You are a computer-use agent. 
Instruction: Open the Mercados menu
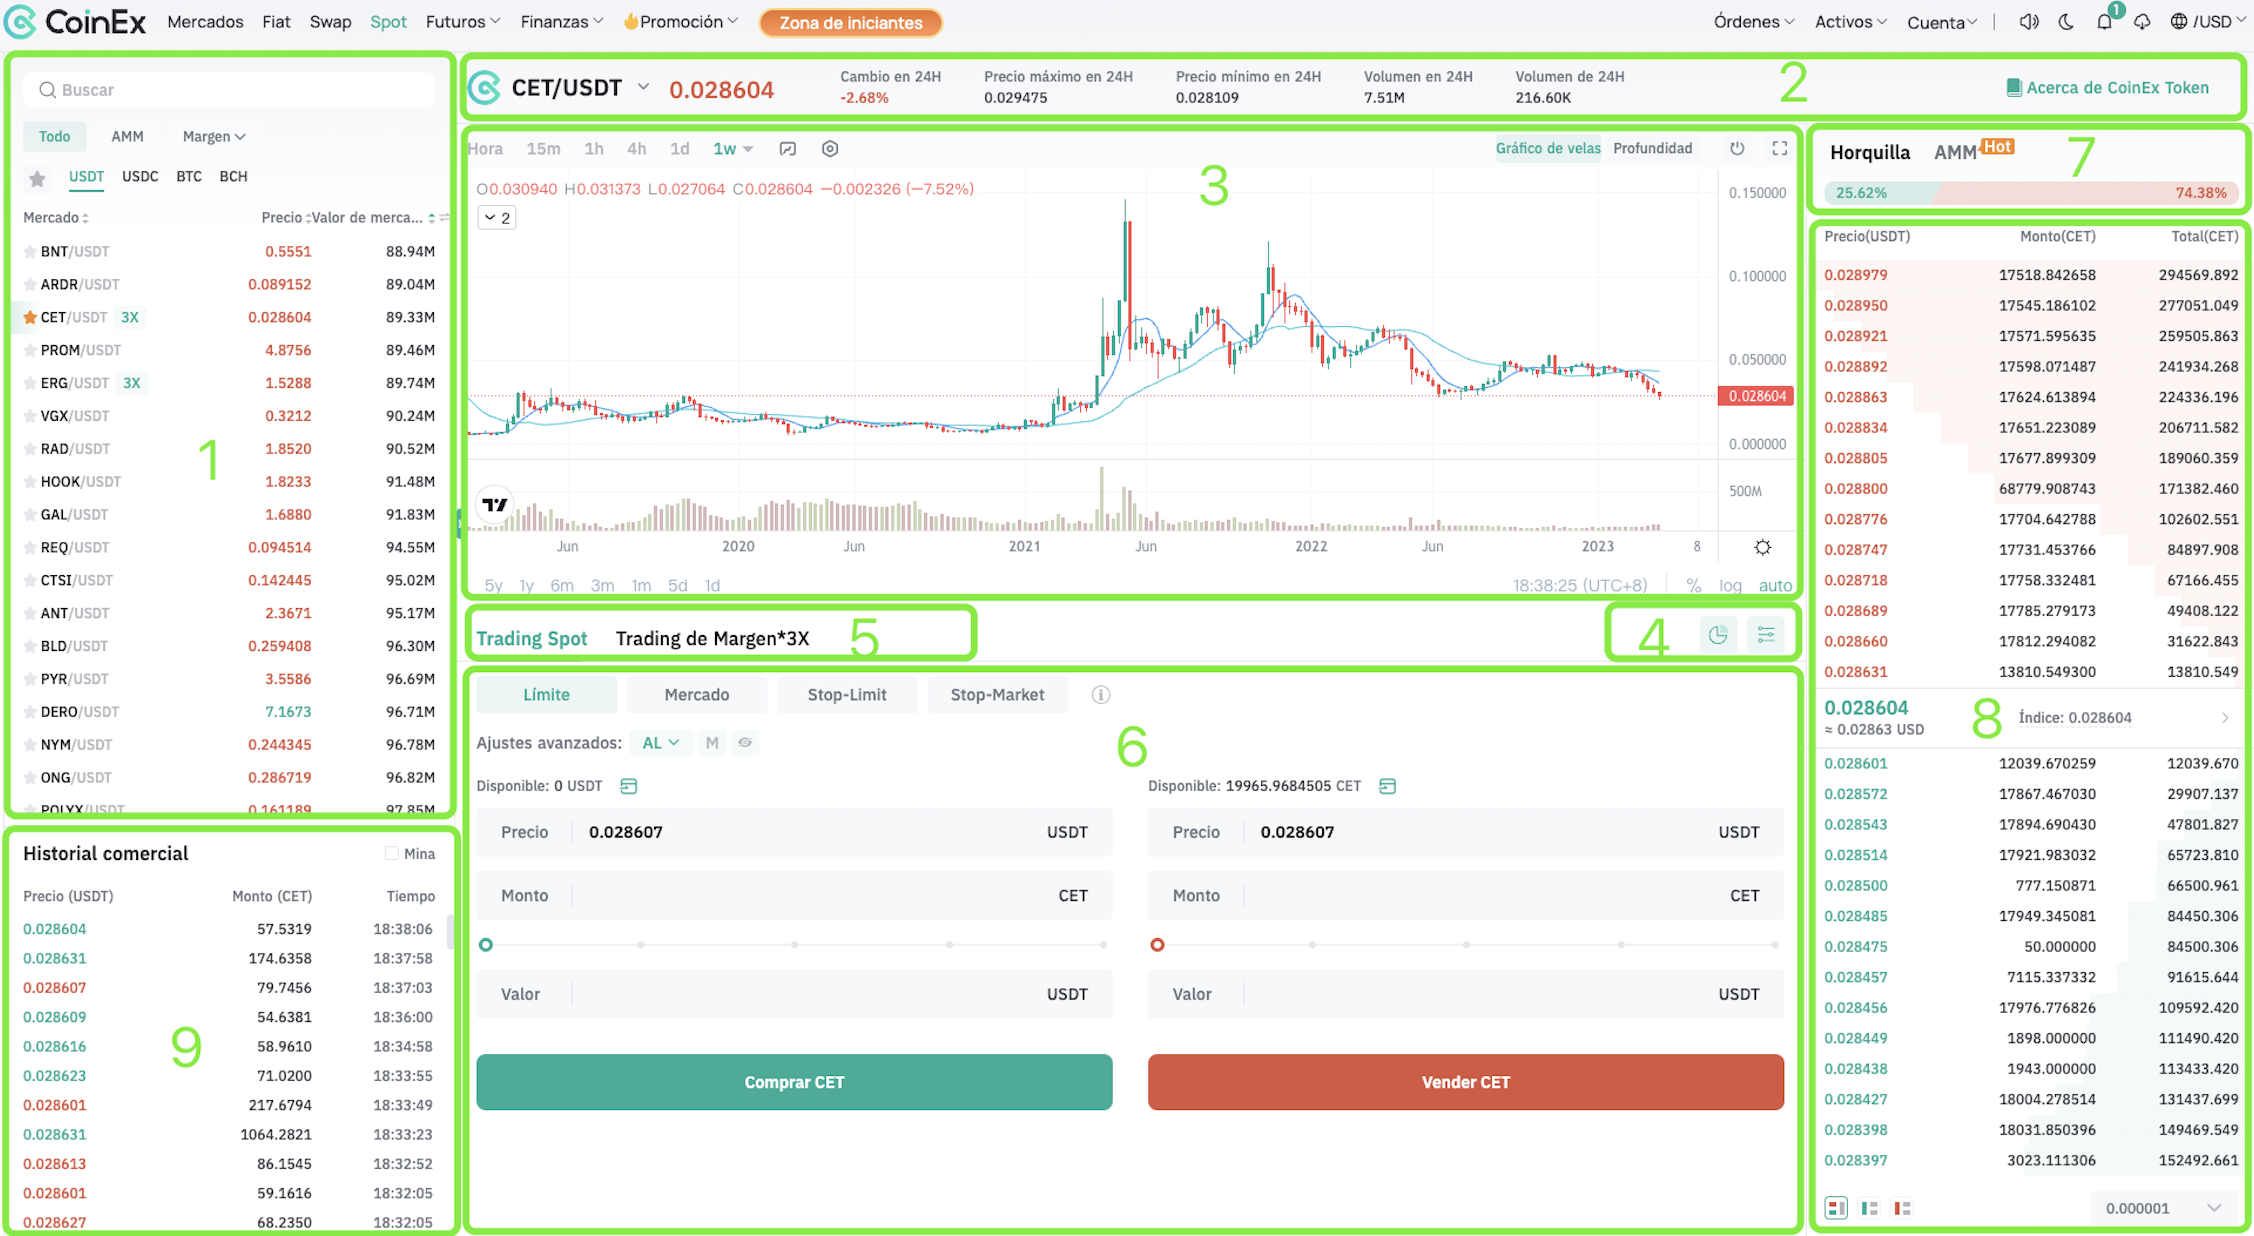click(x=205, y=22)
